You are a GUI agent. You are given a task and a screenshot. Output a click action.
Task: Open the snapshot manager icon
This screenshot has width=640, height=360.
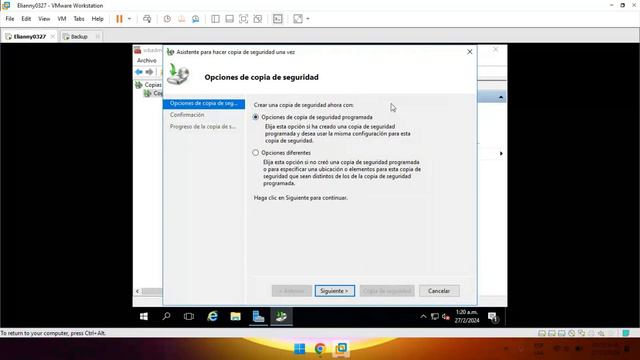(x=196, y=19)
